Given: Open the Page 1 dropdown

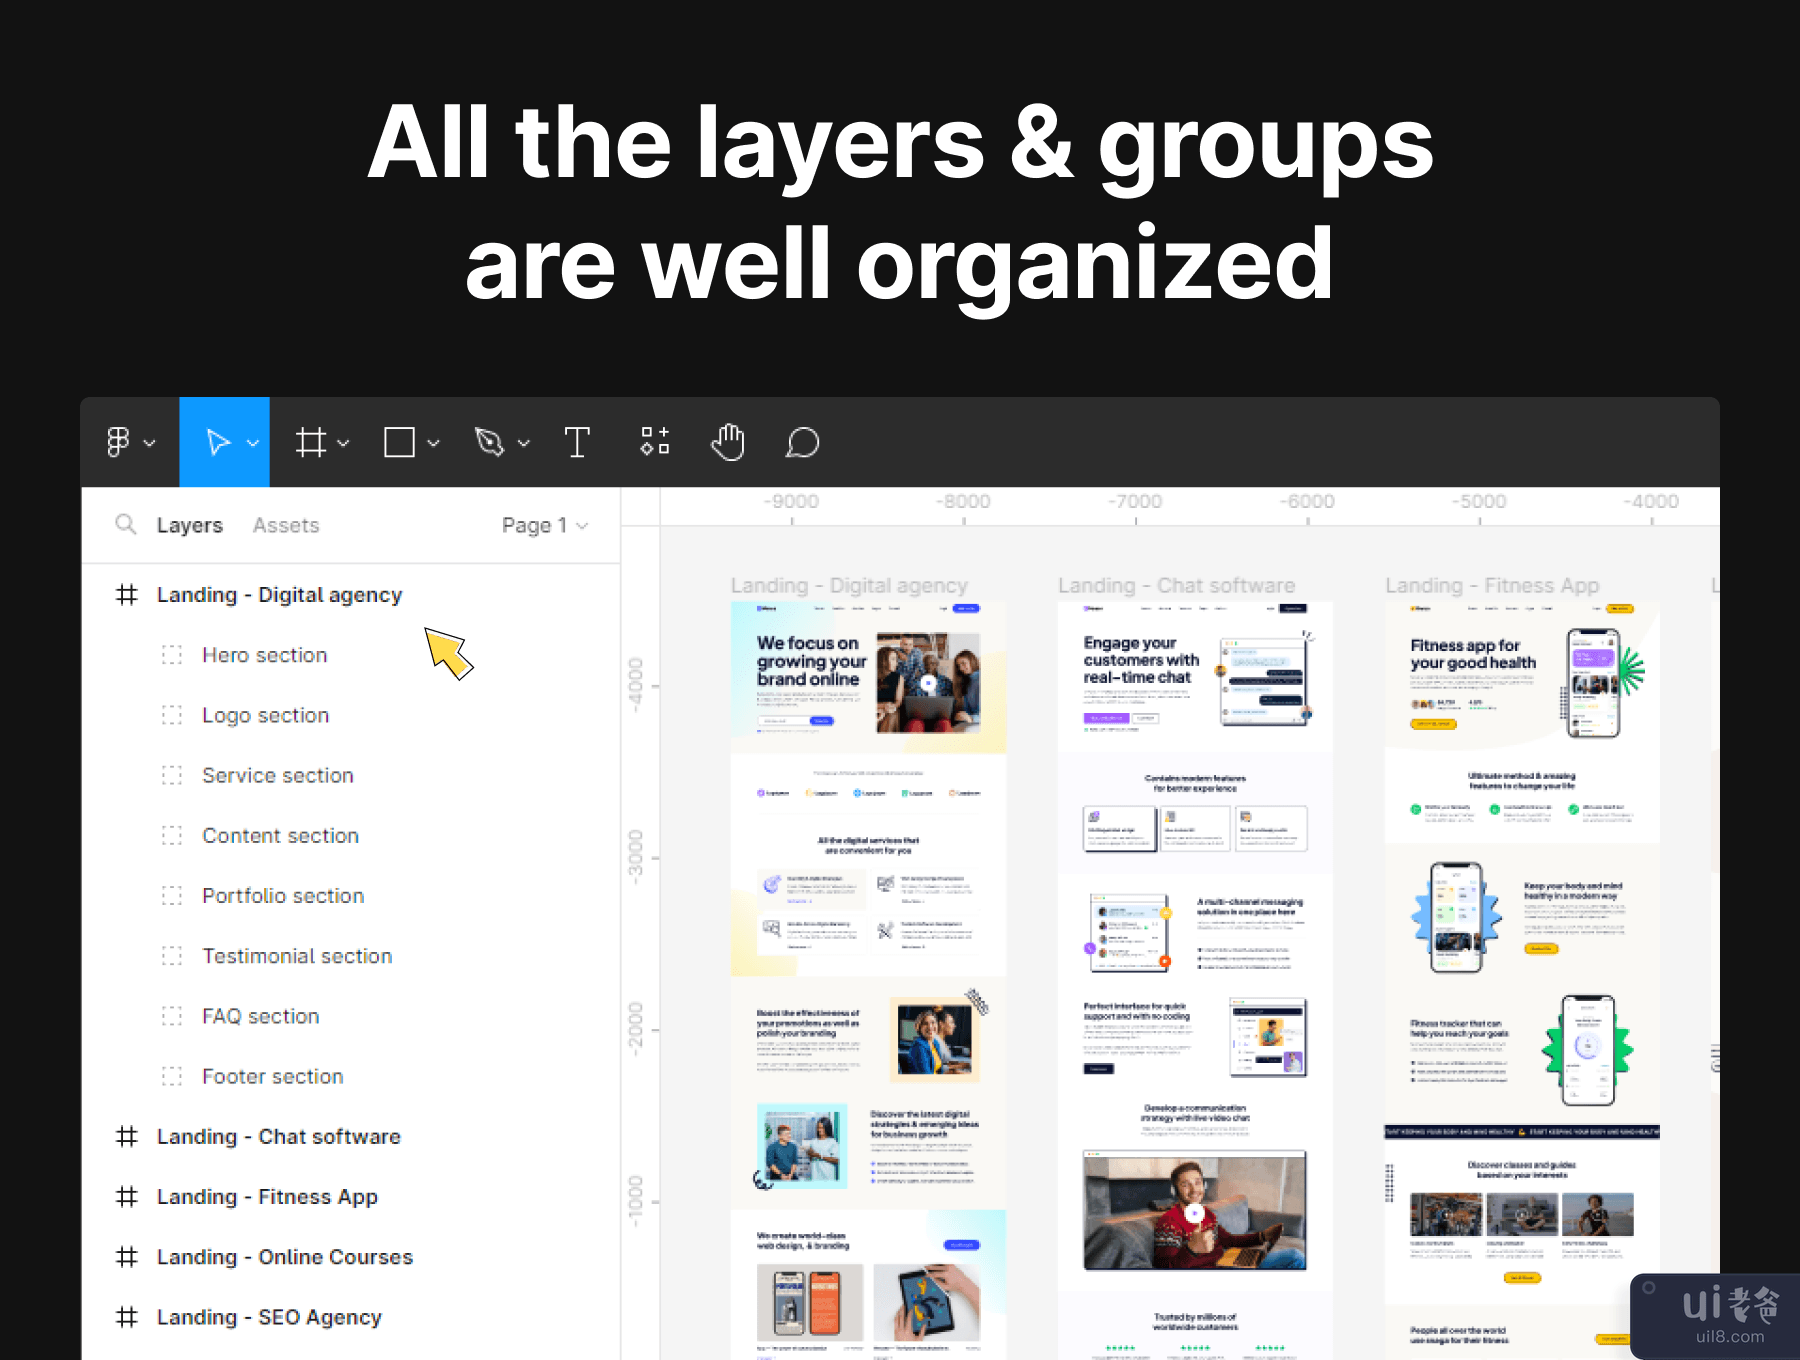Looking at the screenshot, I should [x=544, y=525].
